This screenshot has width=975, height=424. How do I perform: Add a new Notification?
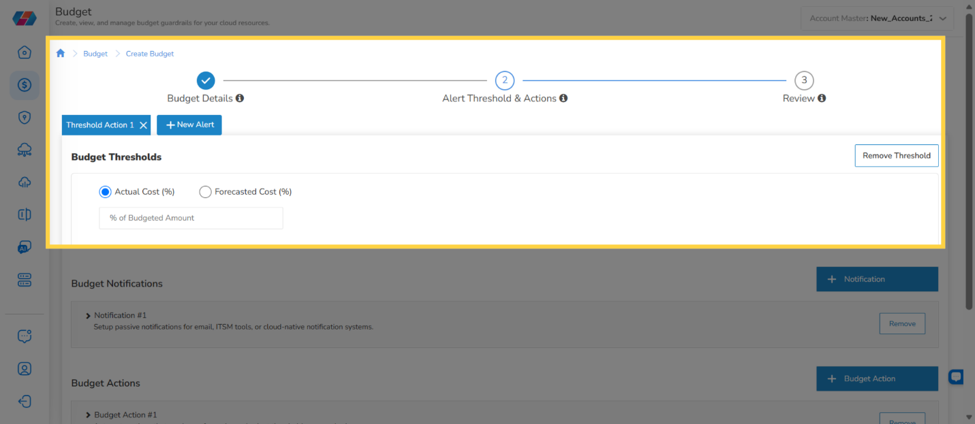[877, 279]
